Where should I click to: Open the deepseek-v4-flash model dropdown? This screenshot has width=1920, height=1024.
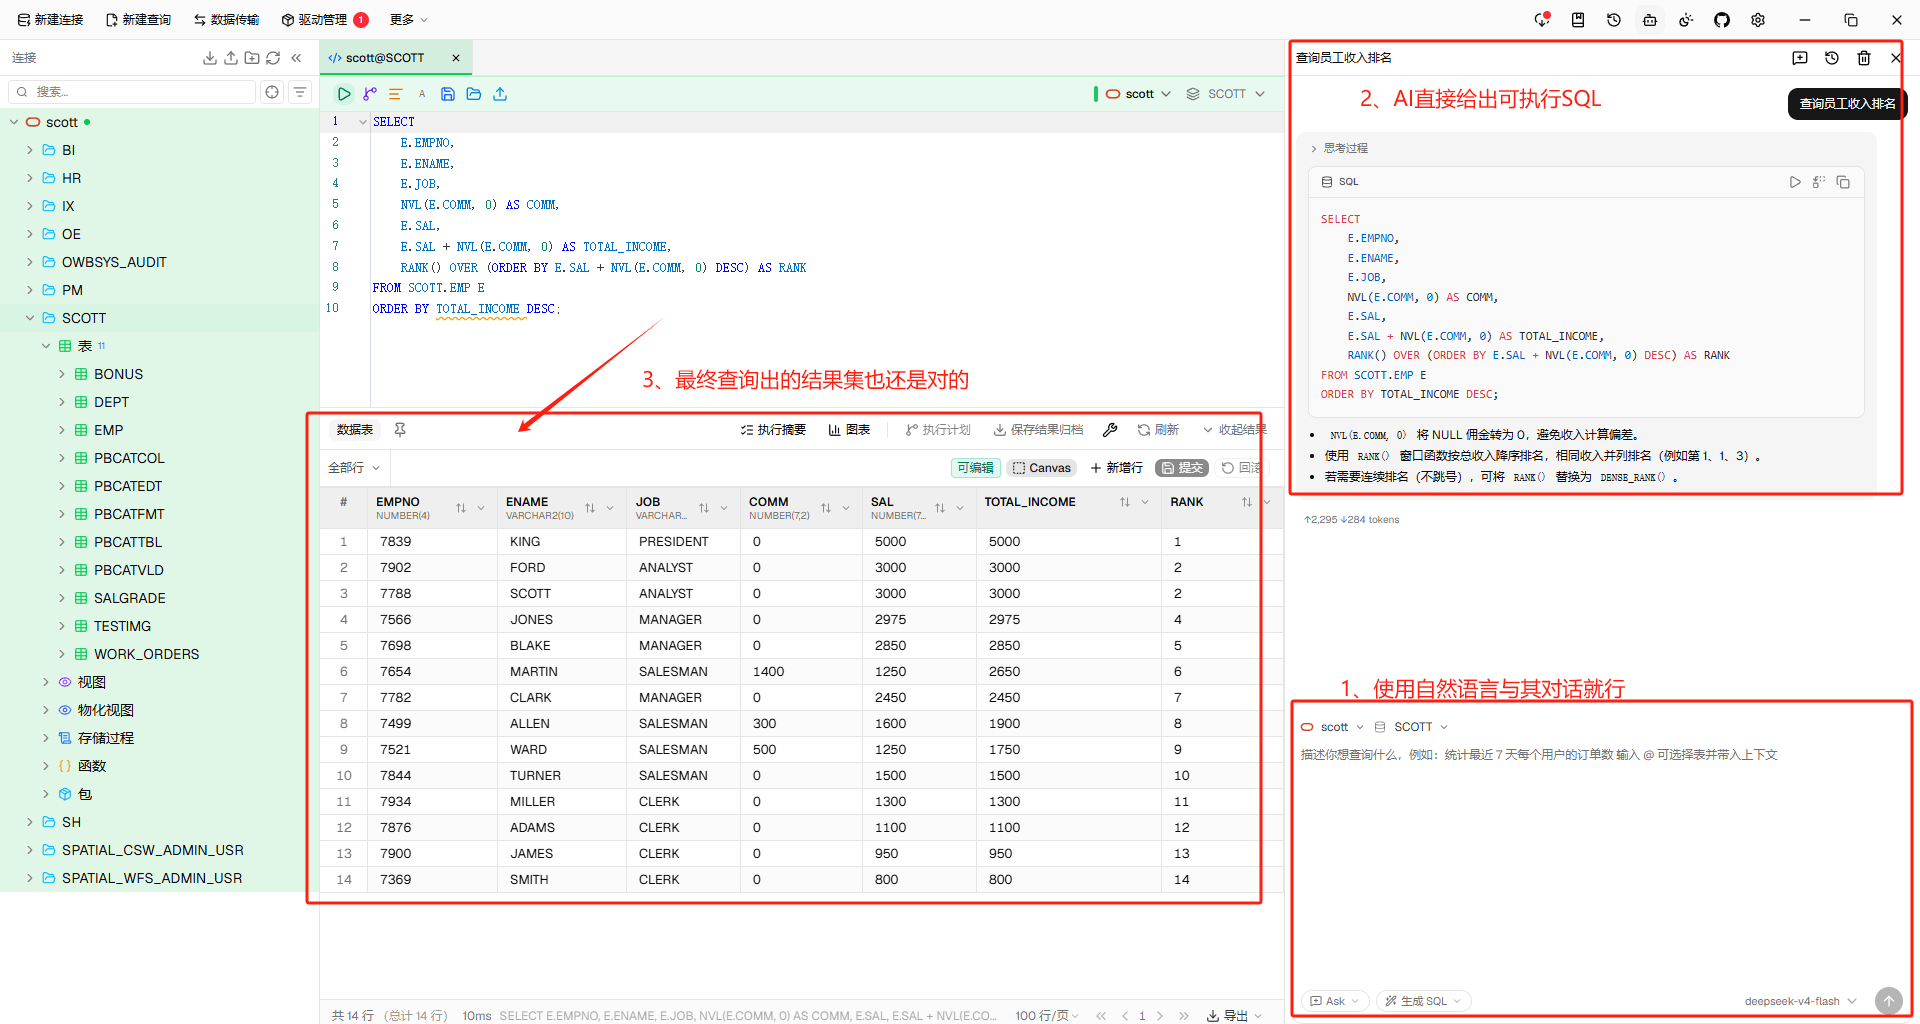point(1800,1001)
